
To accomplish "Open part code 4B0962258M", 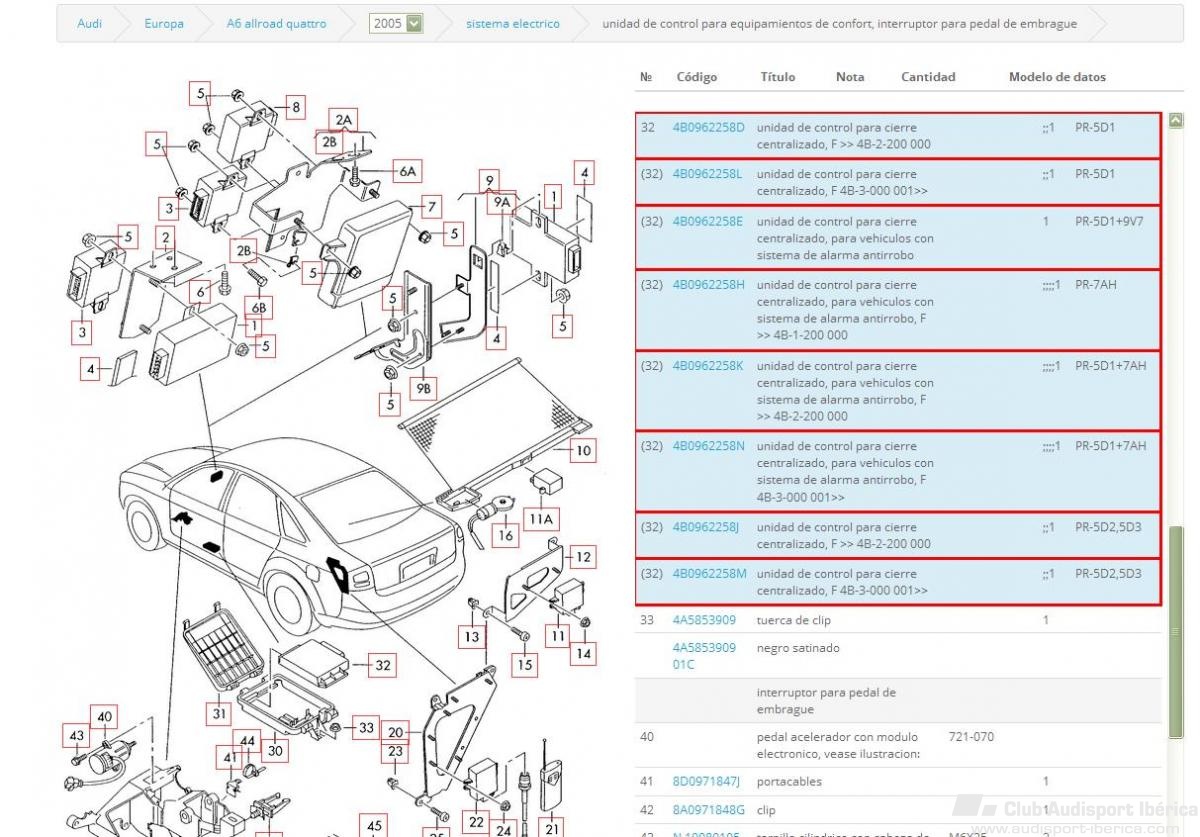I will (709, 574).
